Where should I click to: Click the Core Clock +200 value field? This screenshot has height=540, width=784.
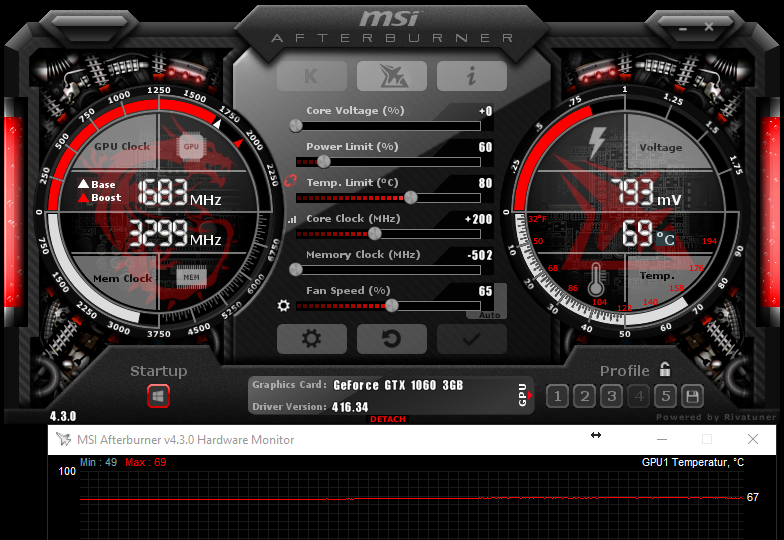(x=478, y=219)
